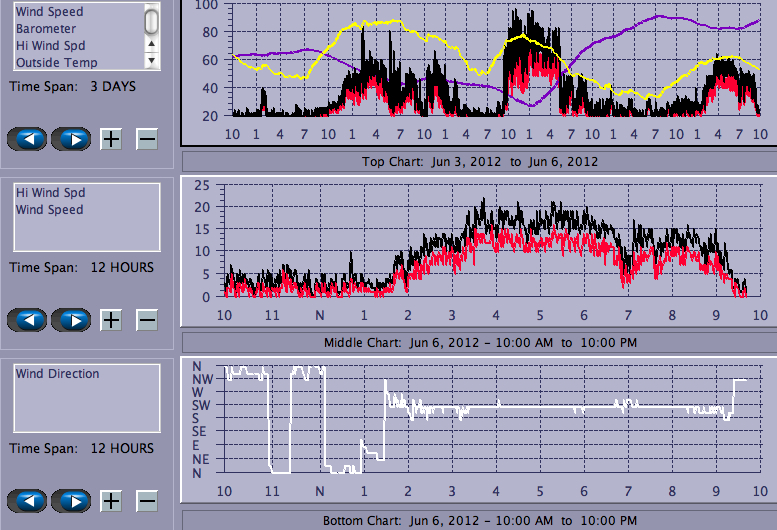777x530 pixels.
Task: Click the middle chart forward arrow button
Action: point(71,320)
